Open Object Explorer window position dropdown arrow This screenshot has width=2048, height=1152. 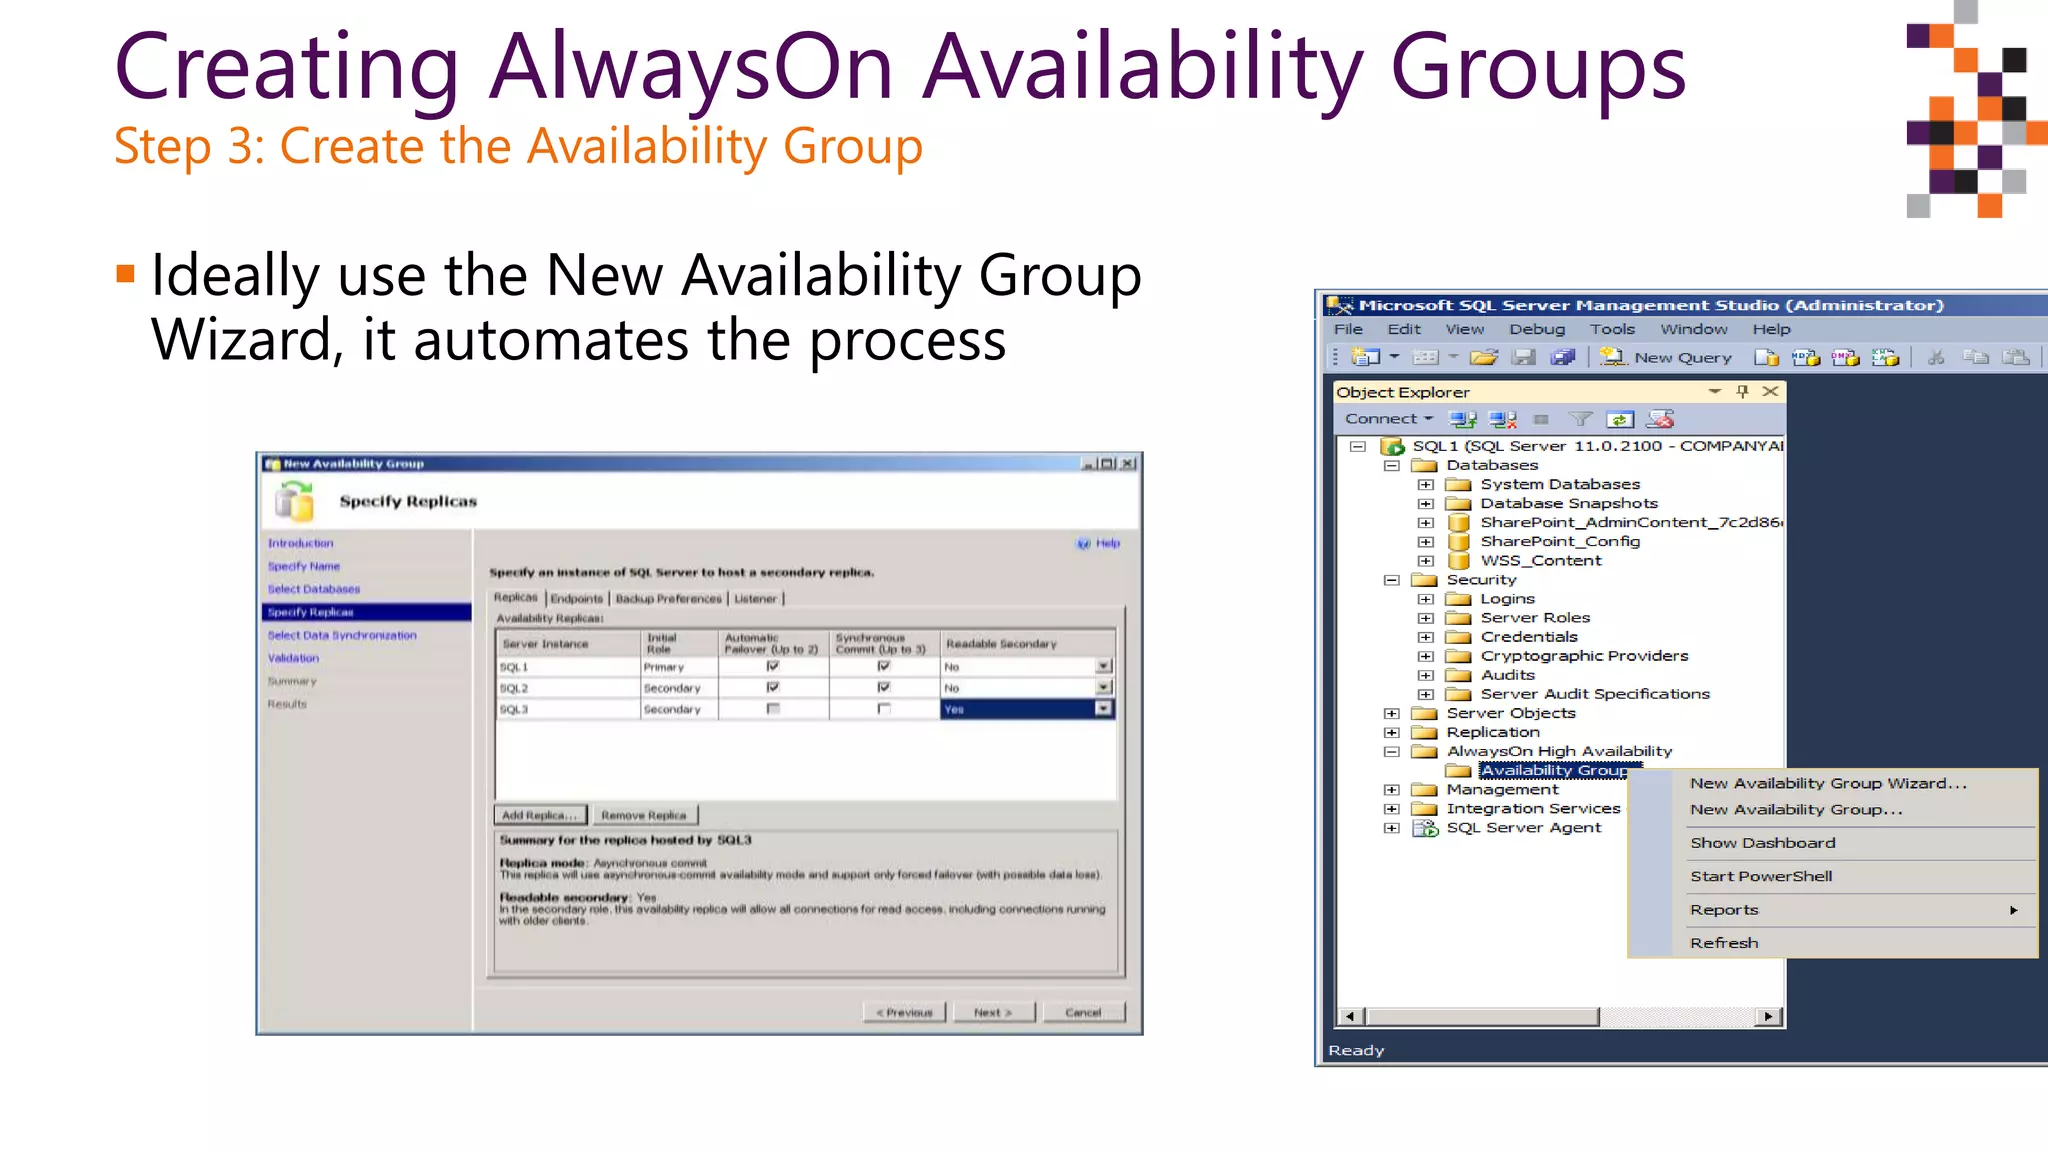1715,391
